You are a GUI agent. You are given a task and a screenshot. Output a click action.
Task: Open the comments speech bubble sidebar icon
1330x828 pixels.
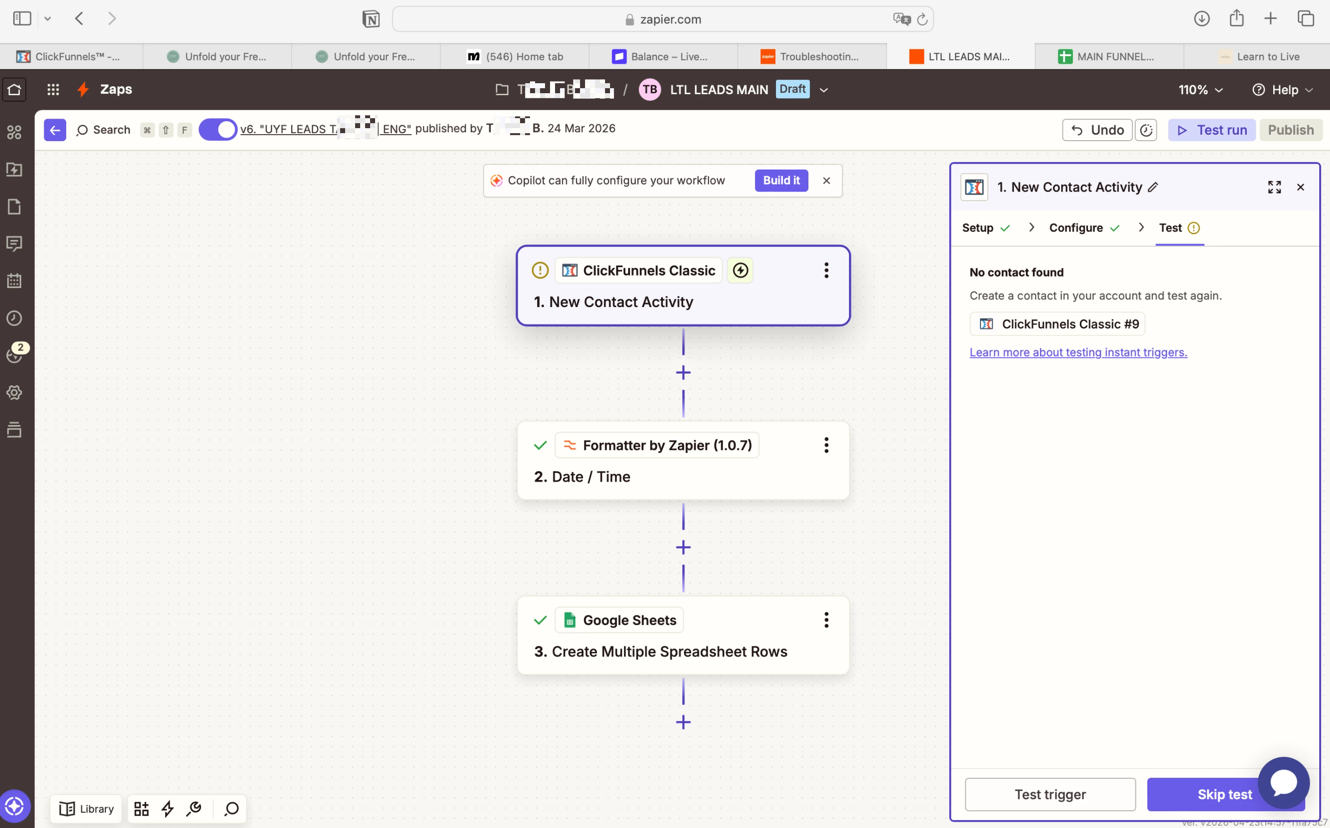point(14,244)
